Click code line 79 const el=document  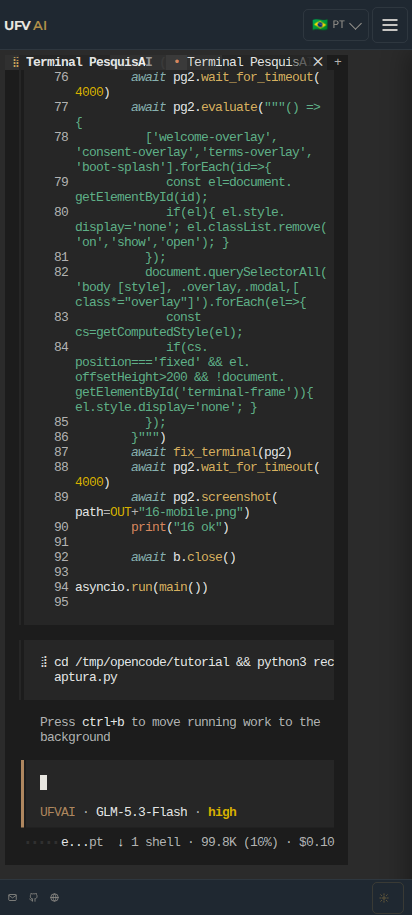coord(184,190)
